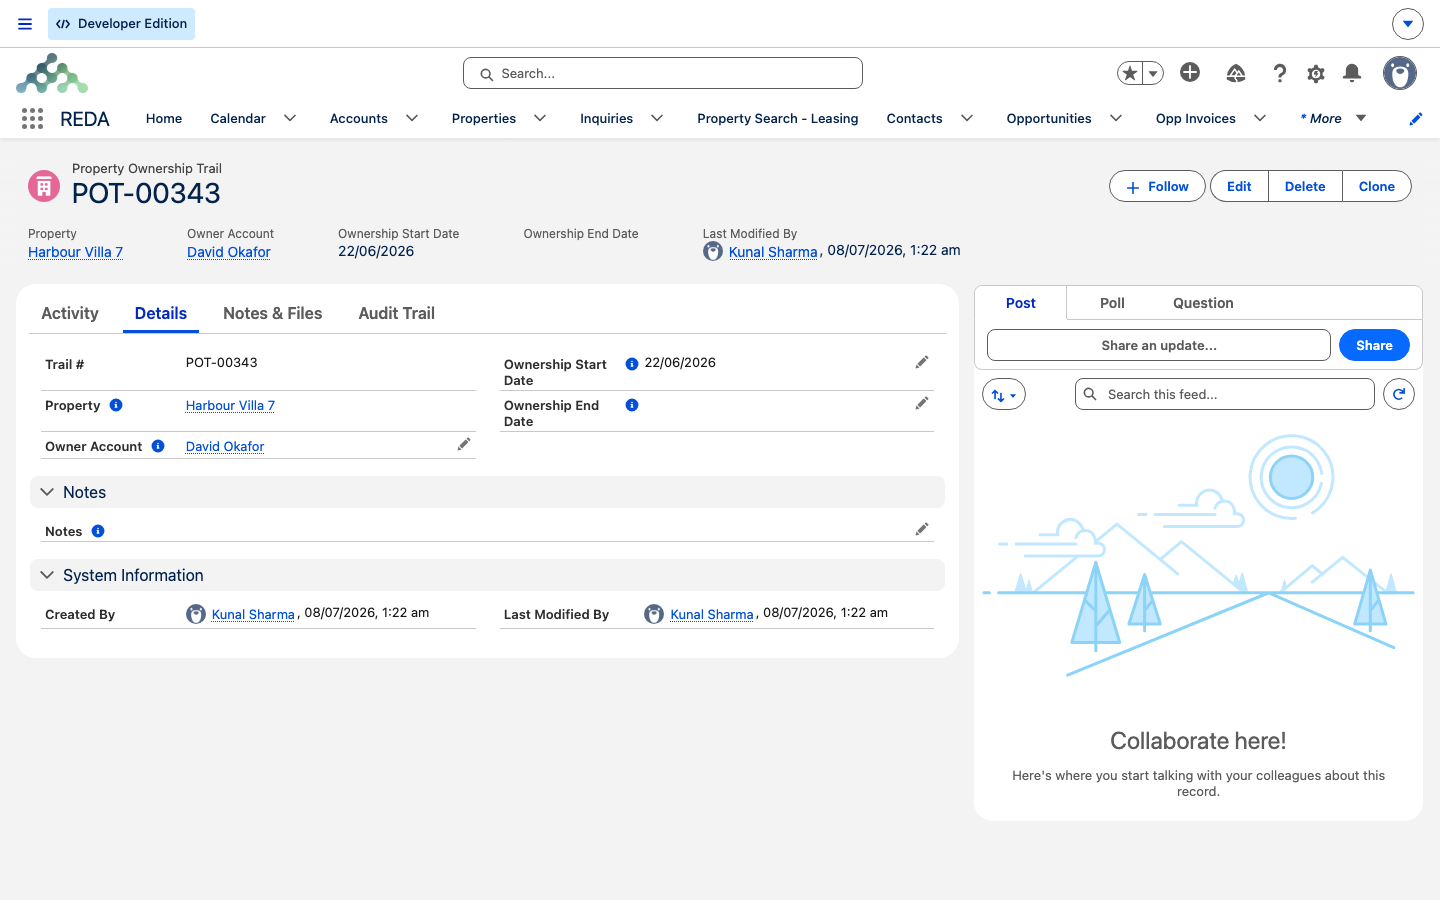Select the Poll tab in Chatter
The height and width of the screenshot is (900, 1440).
pos(1112,303)
